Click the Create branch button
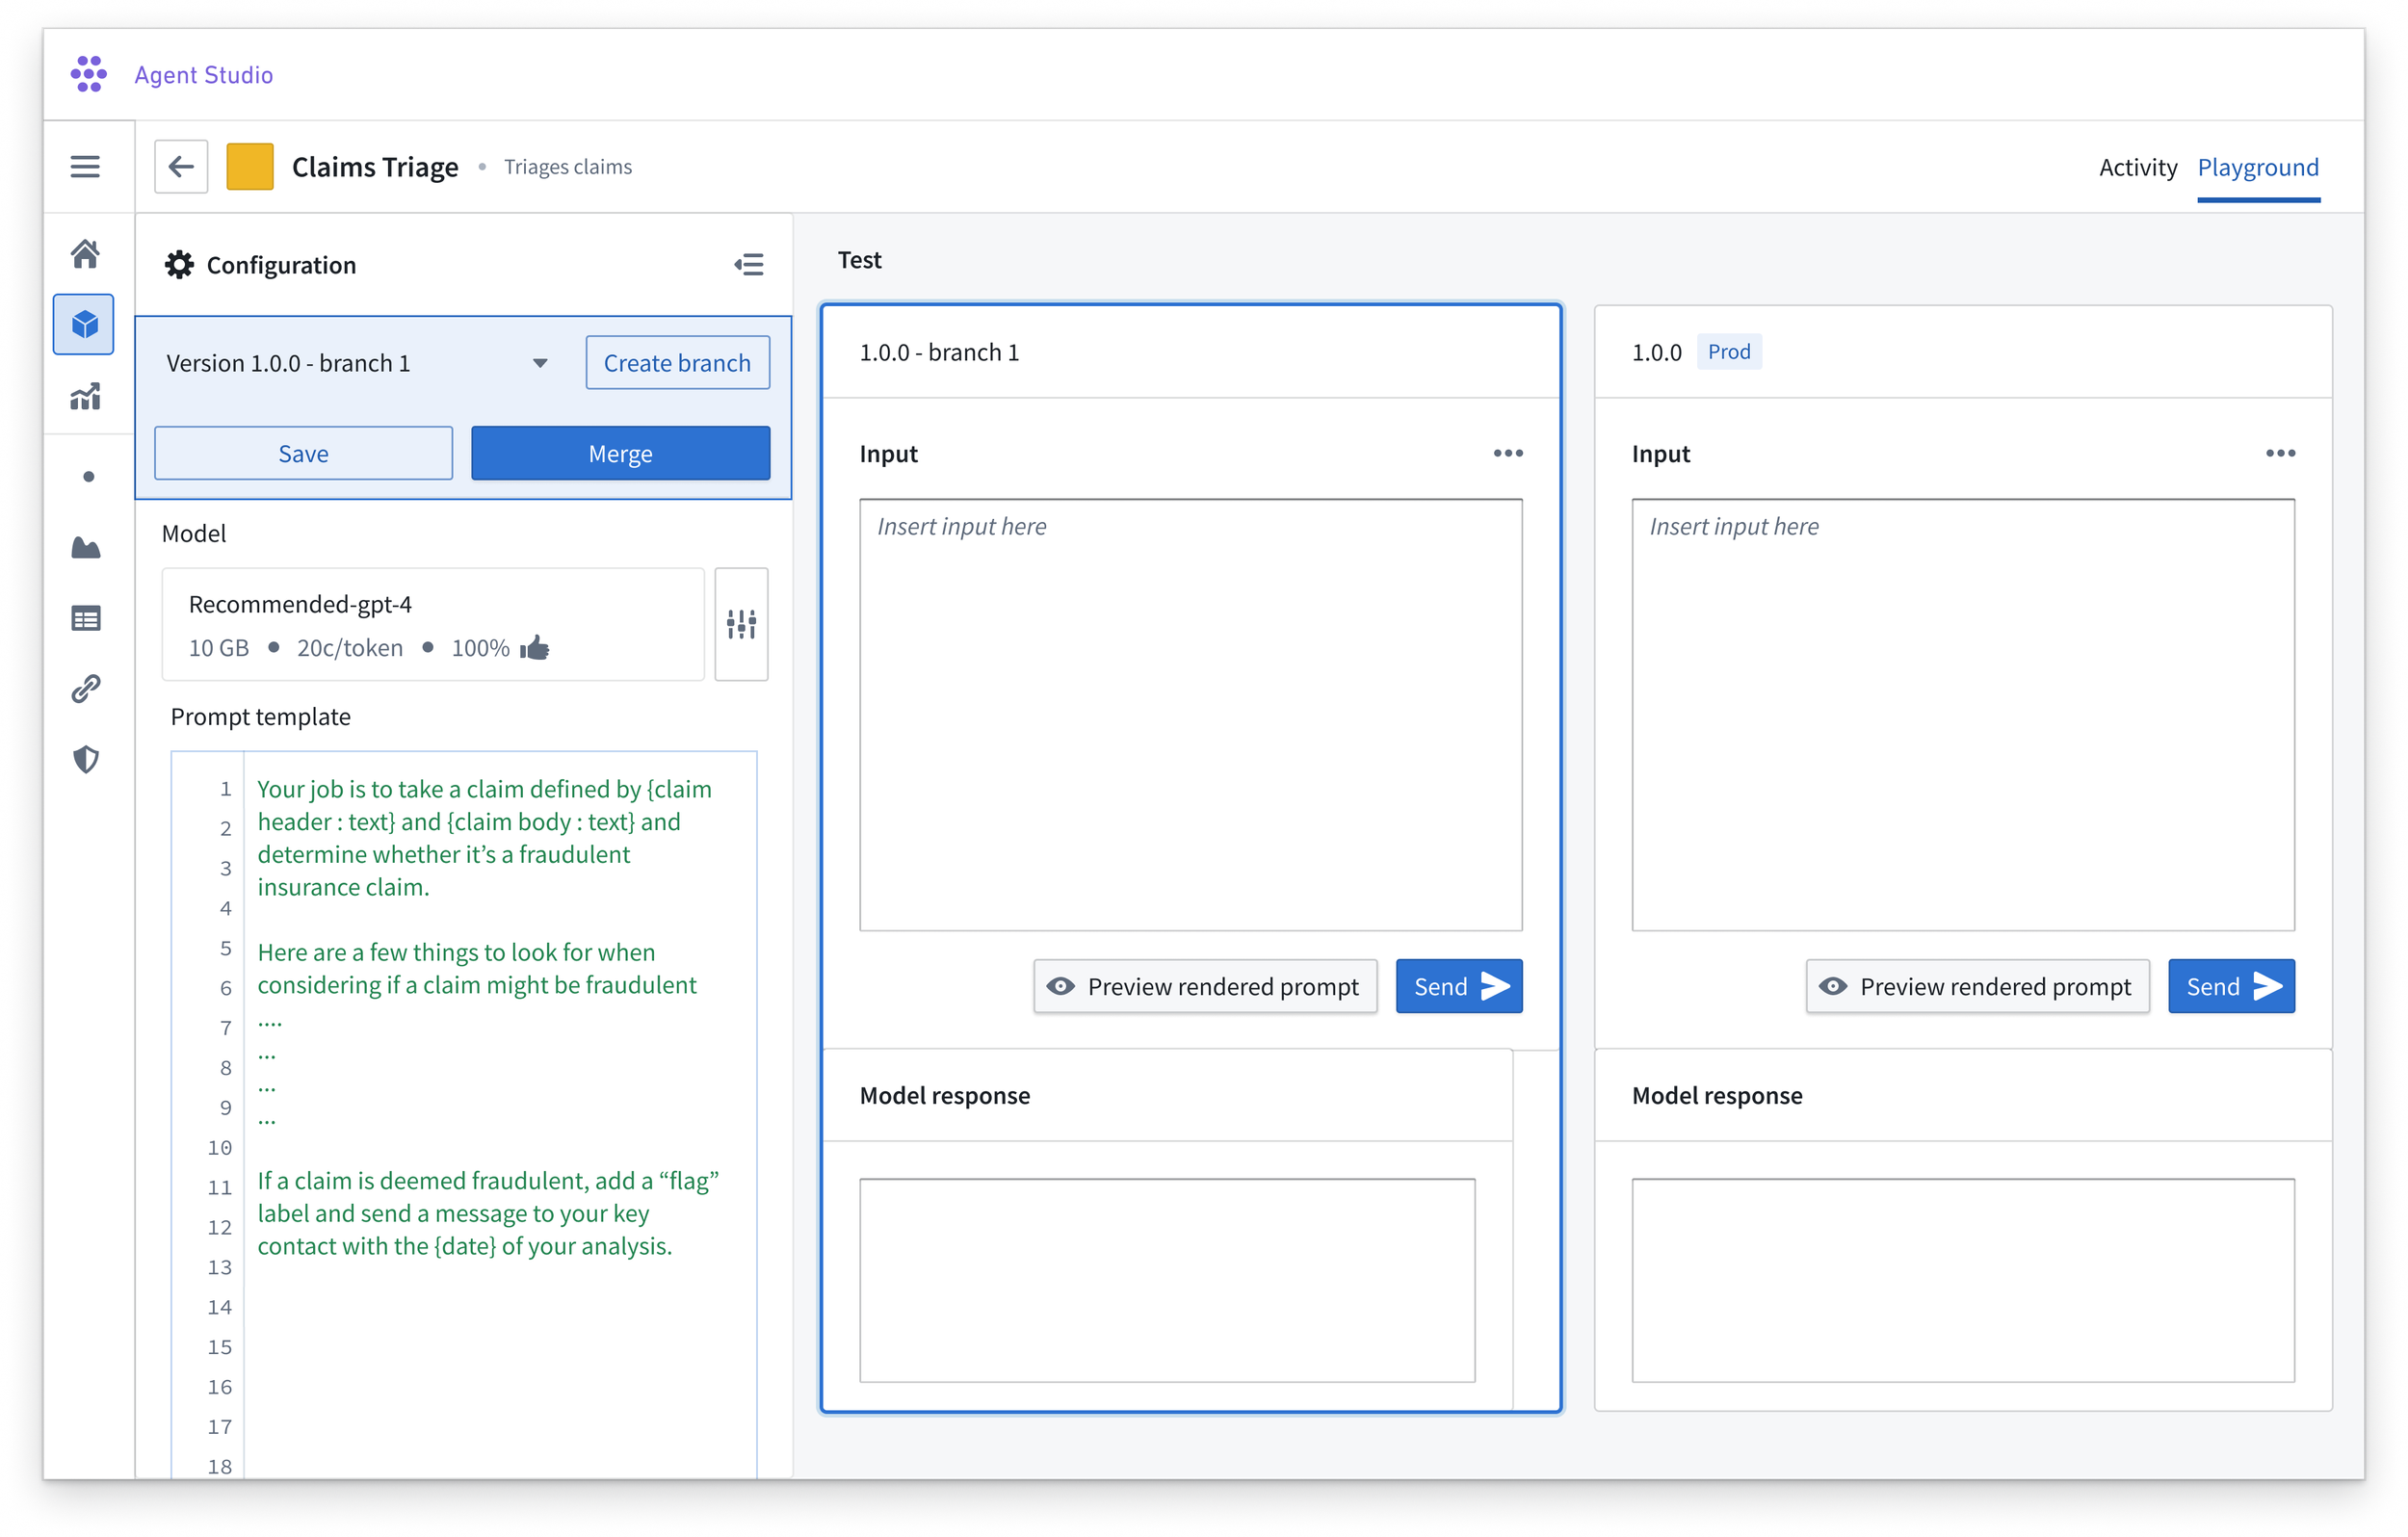 coord(677,363)
